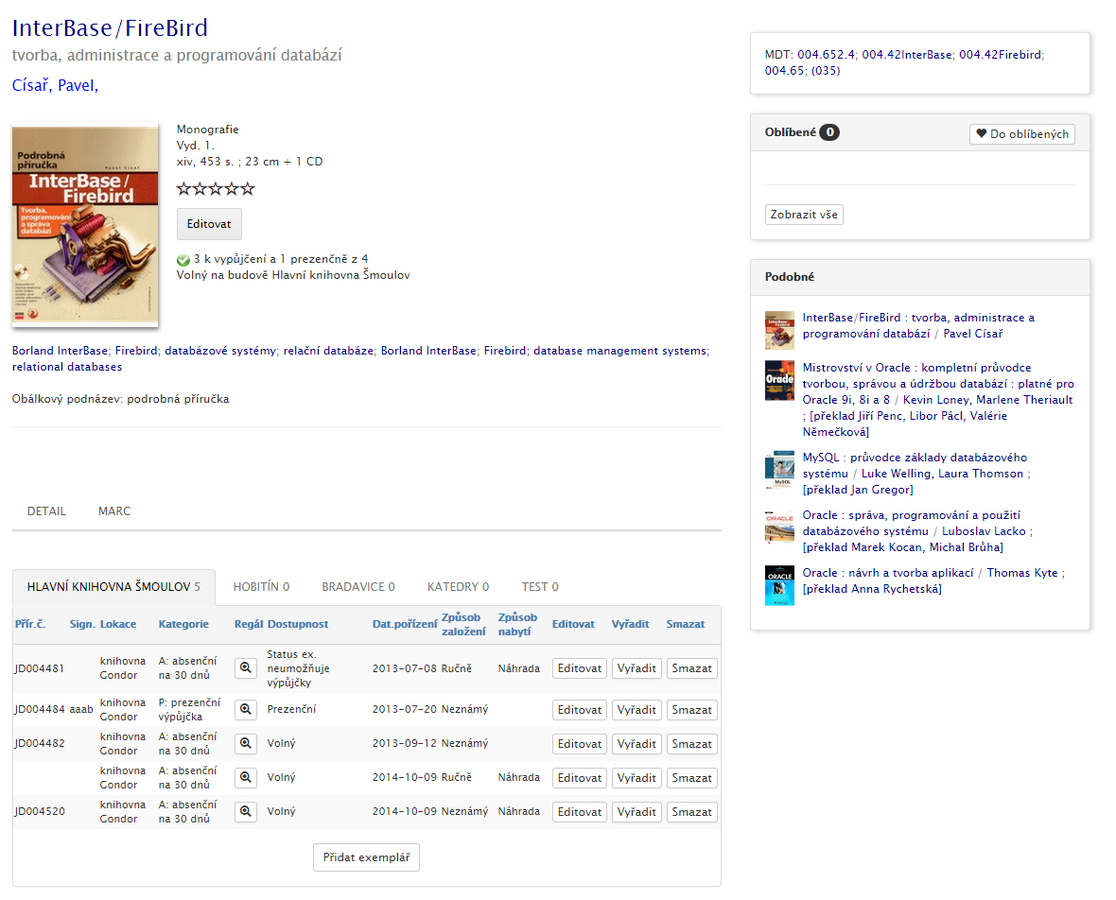Click subject link databázové systémy

[x=220, y=351]
